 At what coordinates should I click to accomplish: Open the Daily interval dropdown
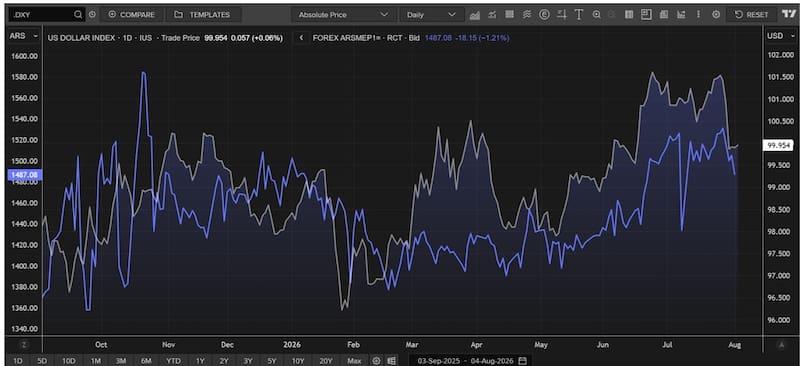pyautogui.click(x=430, y=15)
